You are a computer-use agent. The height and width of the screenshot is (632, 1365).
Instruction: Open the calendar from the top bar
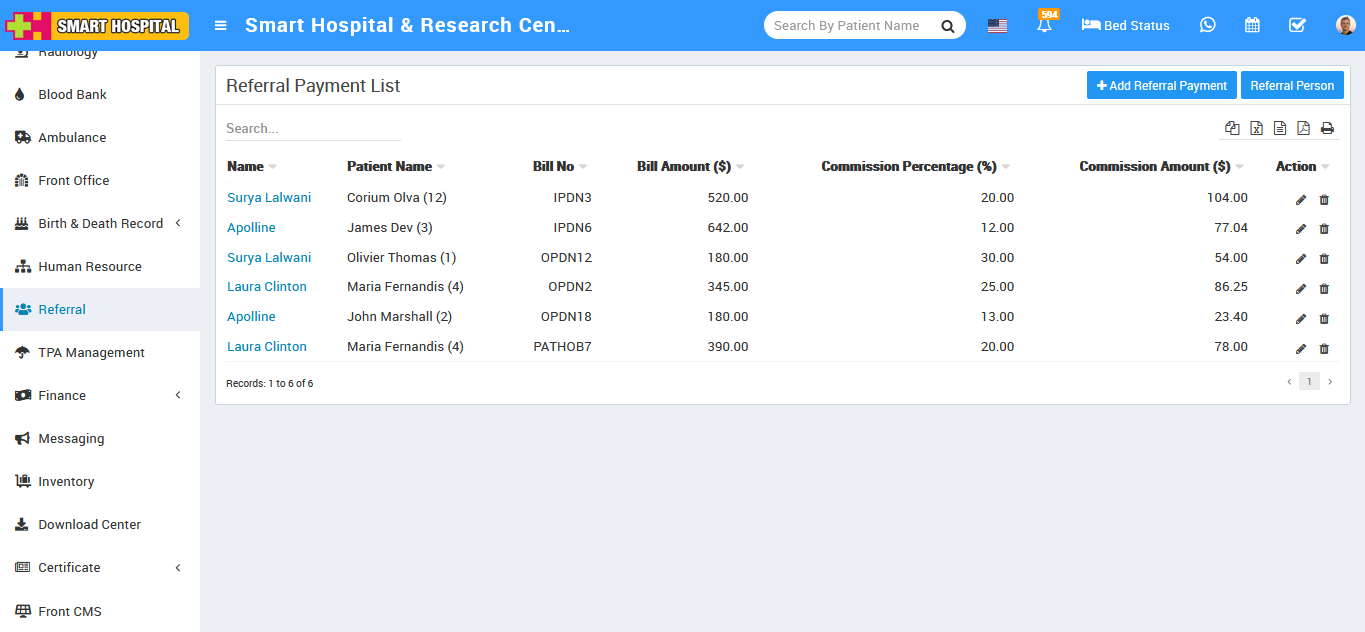tap(1252, 24)
